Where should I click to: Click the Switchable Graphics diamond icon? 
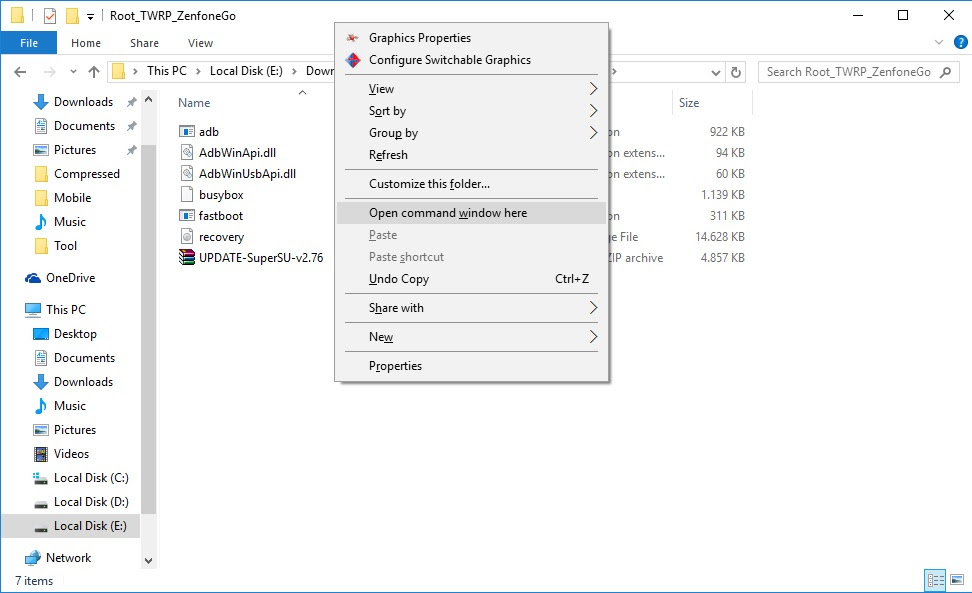click(353, 60)
